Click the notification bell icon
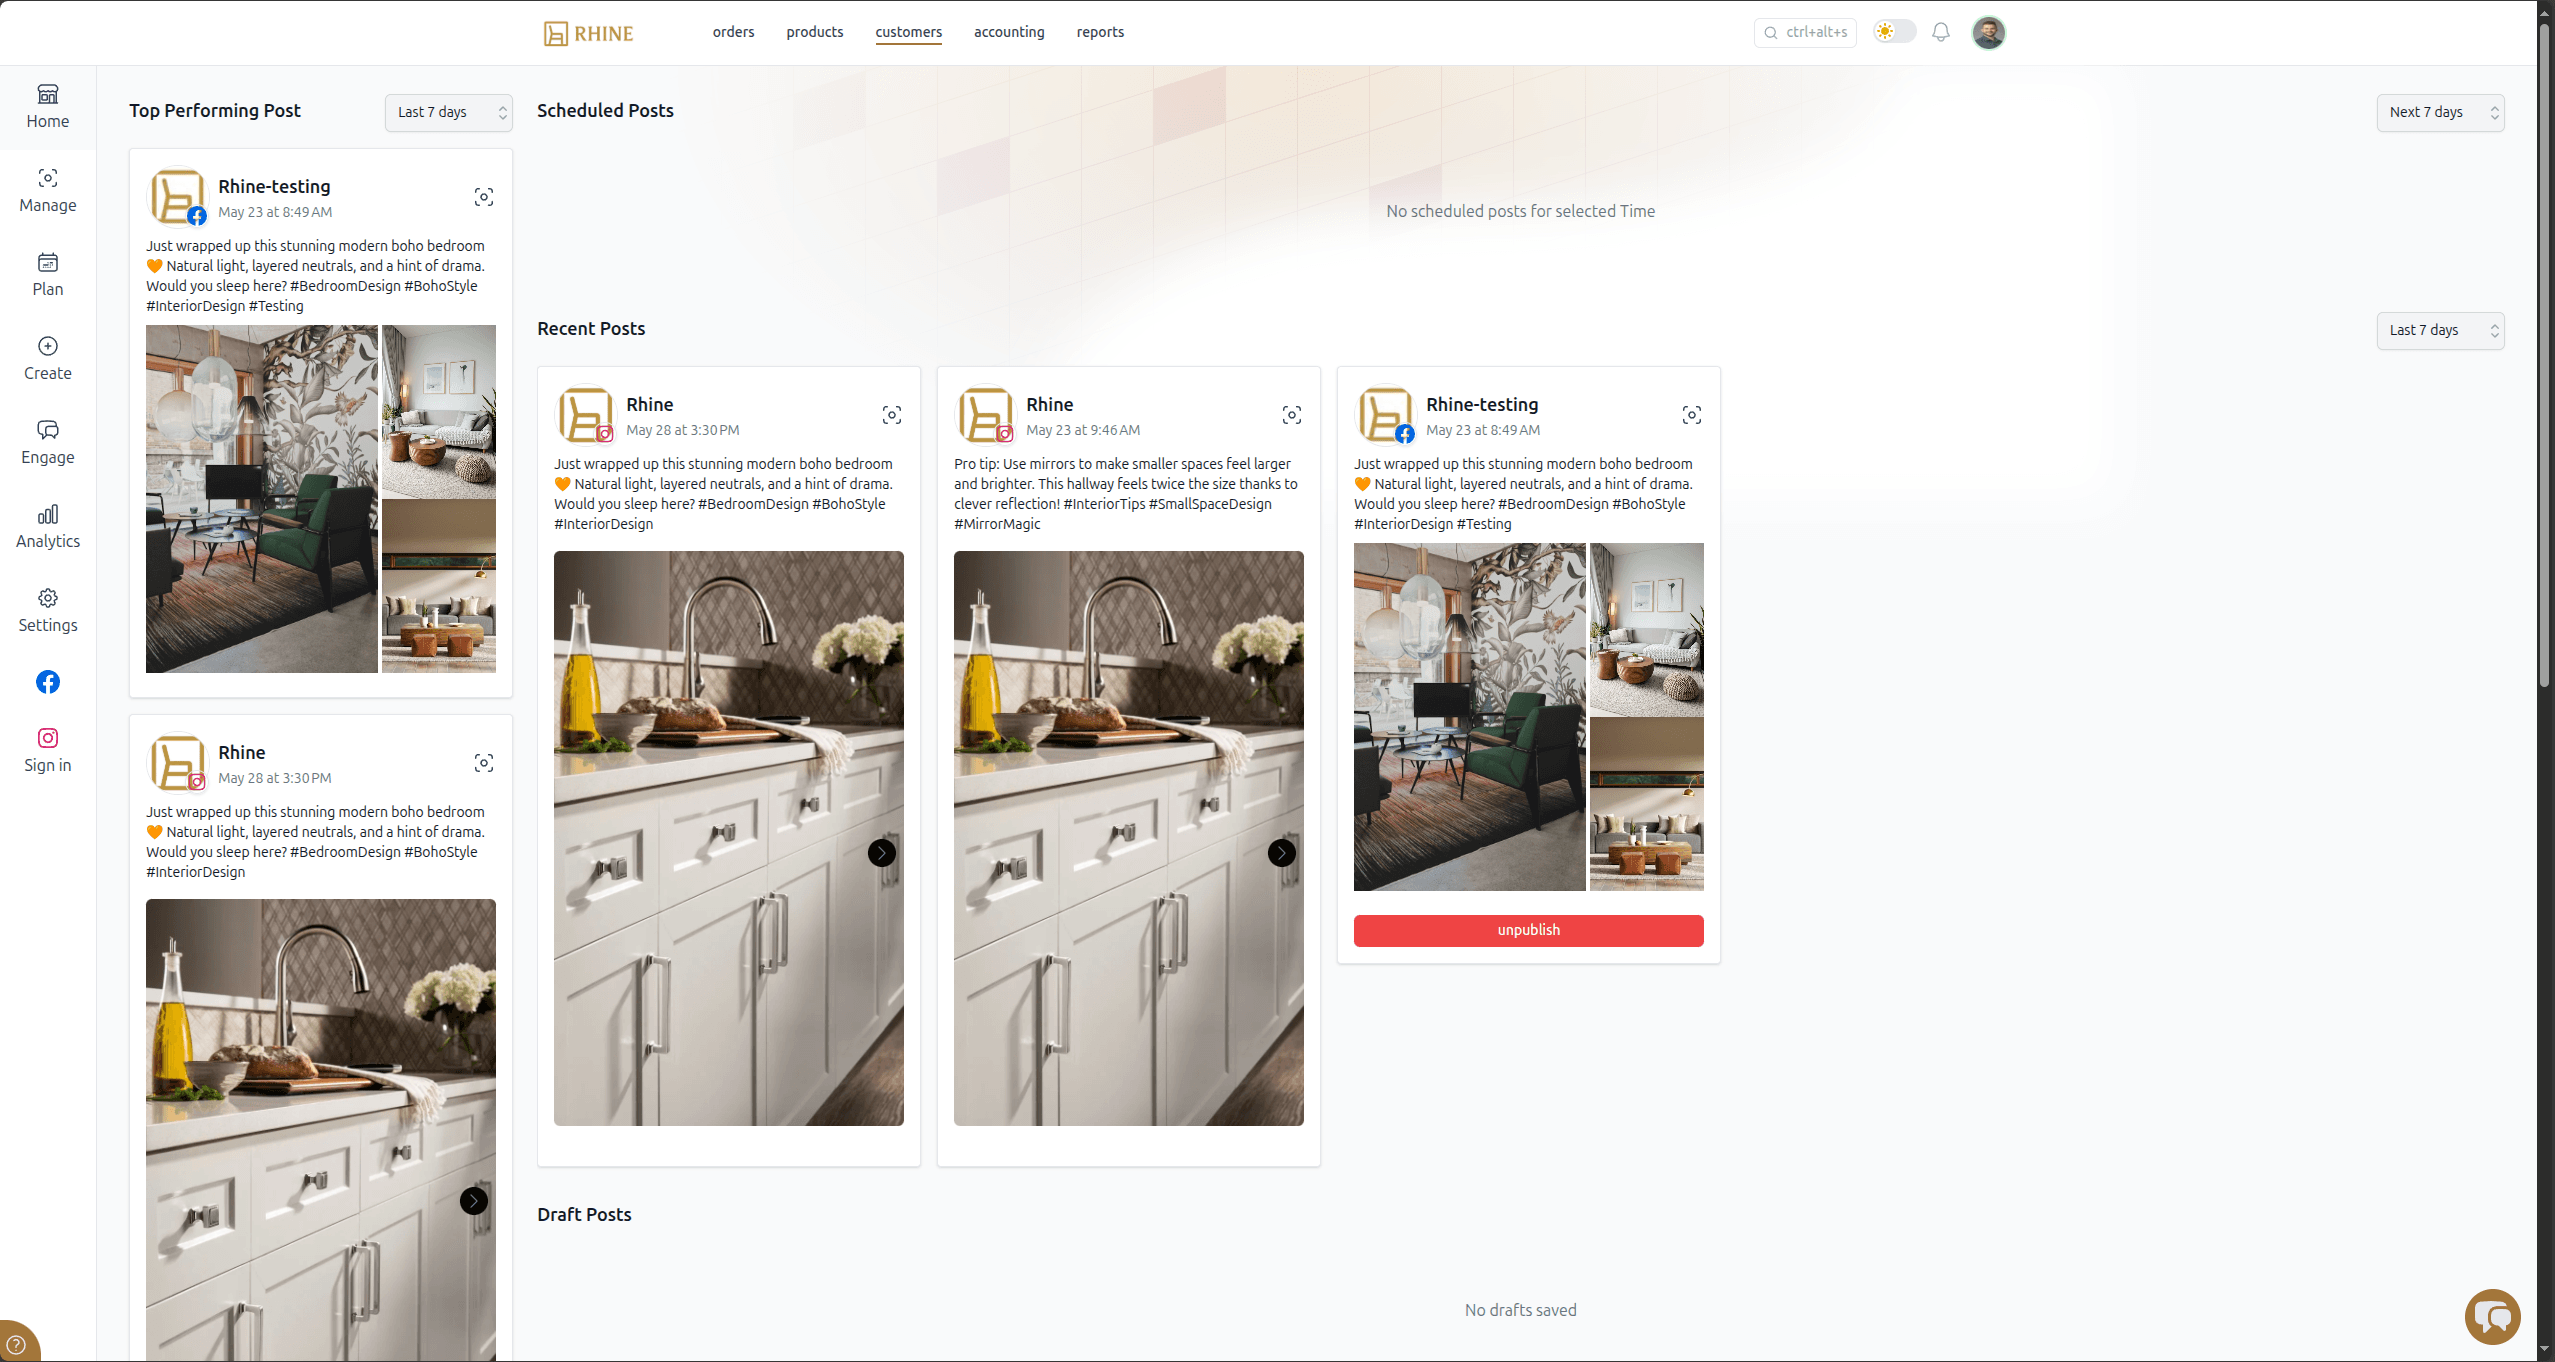2555x1362 pixels. pyautogui.click(x=1940, y=32)
